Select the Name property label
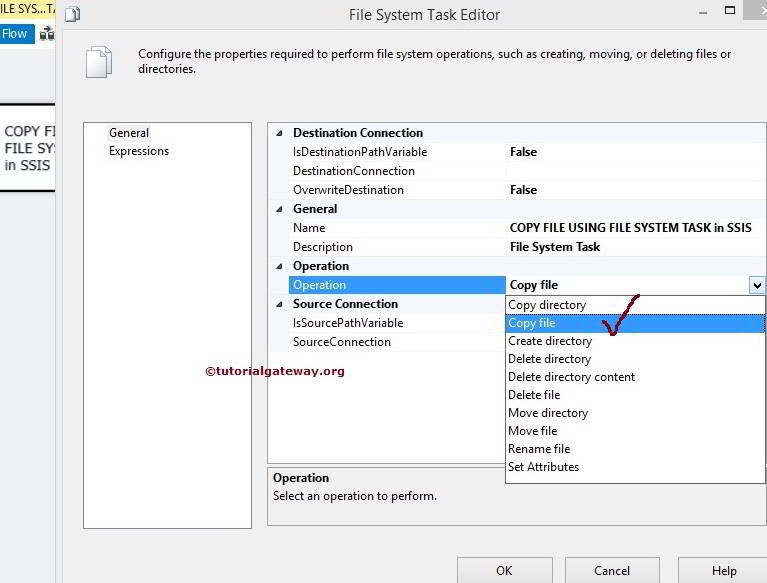Viewport: 767px width, 583px height. tap(309, 228)
